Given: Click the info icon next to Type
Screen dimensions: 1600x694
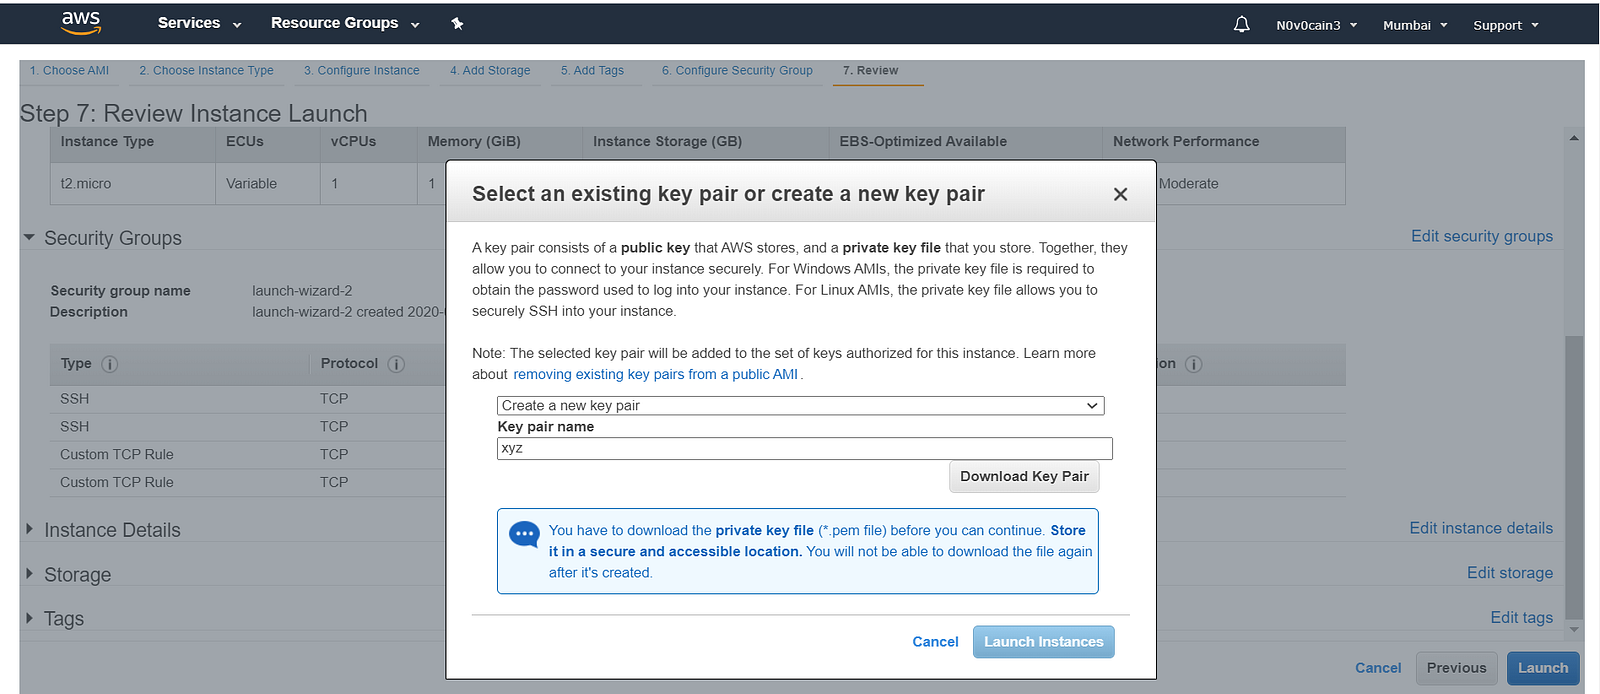Looking at the screenshot, I should 110,364.
